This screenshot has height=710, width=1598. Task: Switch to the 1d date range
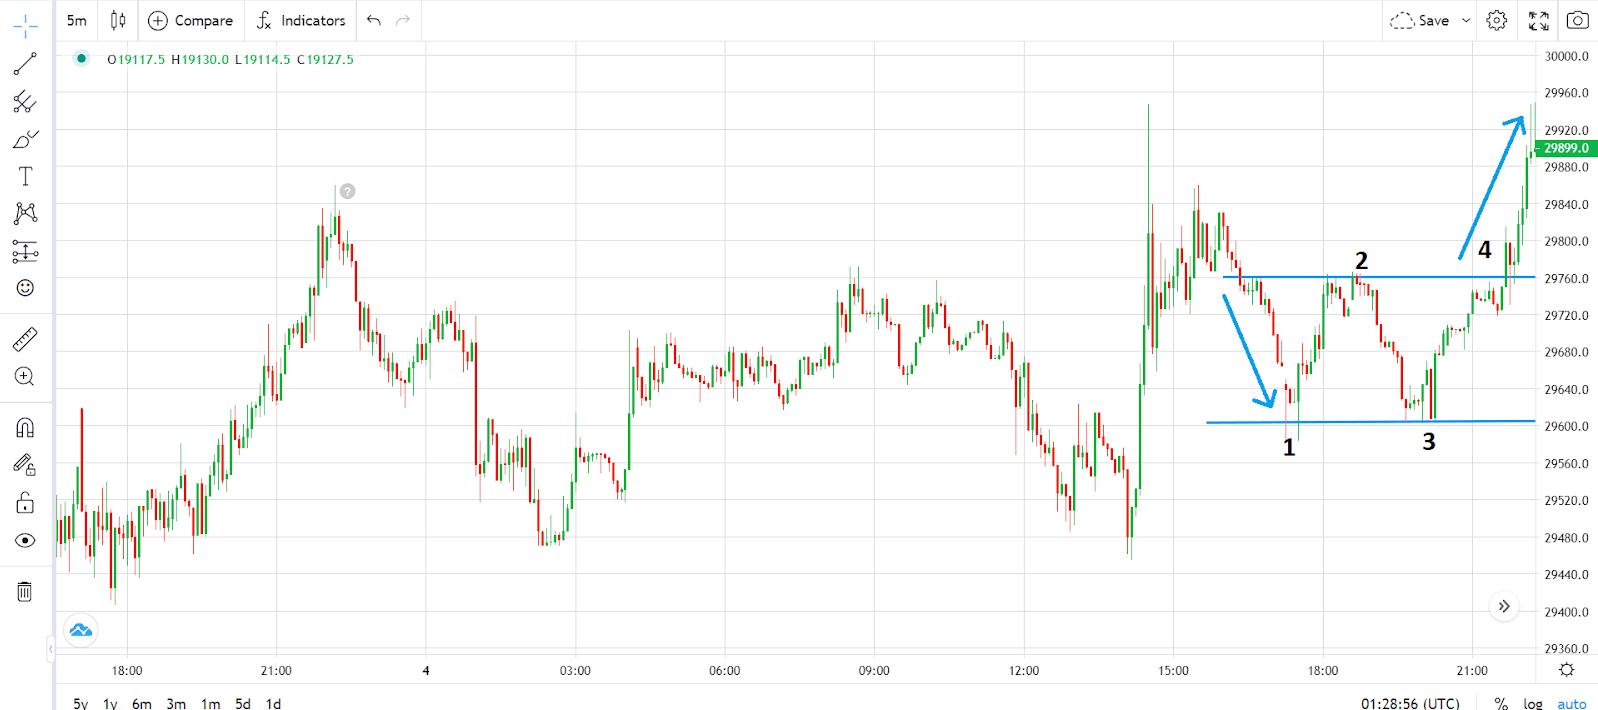tap(273, 703)
